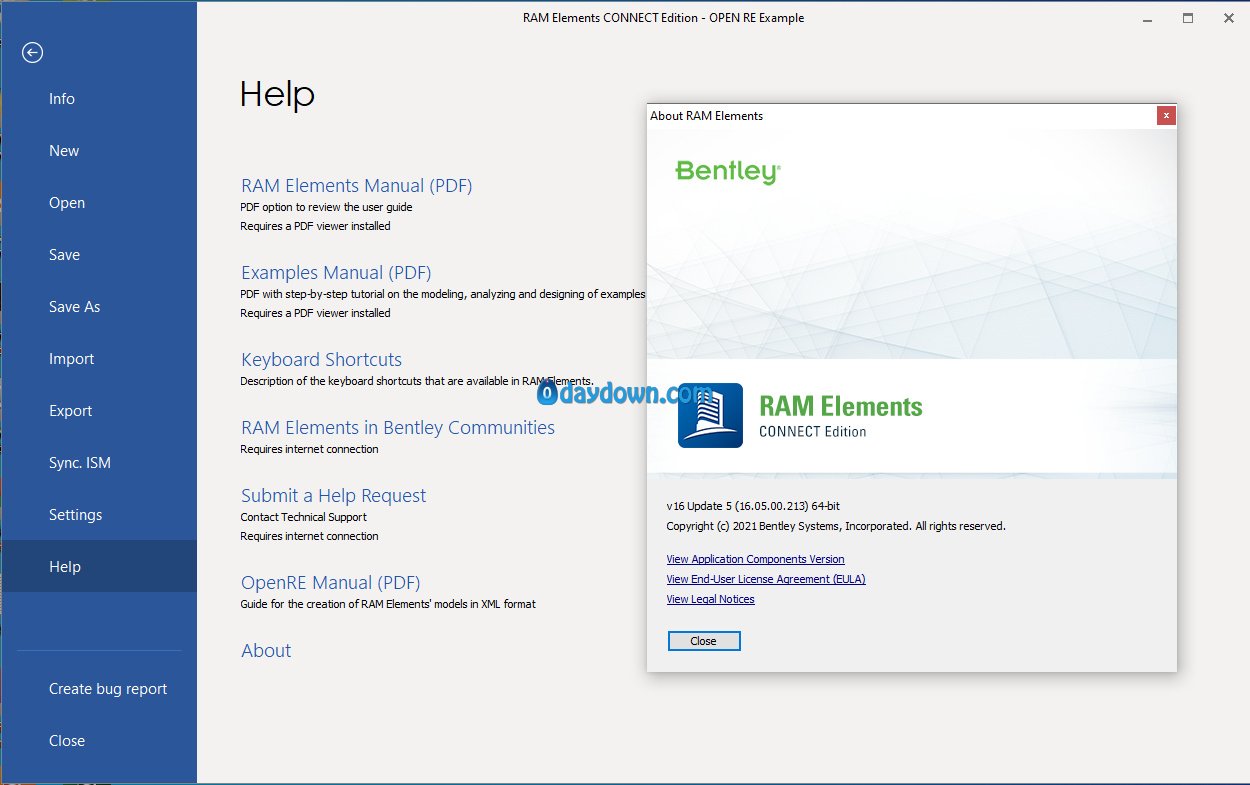1250x785 pixels.
Task: Click the Help page heading
Action: pyautogui.click(x=277, y=94)
